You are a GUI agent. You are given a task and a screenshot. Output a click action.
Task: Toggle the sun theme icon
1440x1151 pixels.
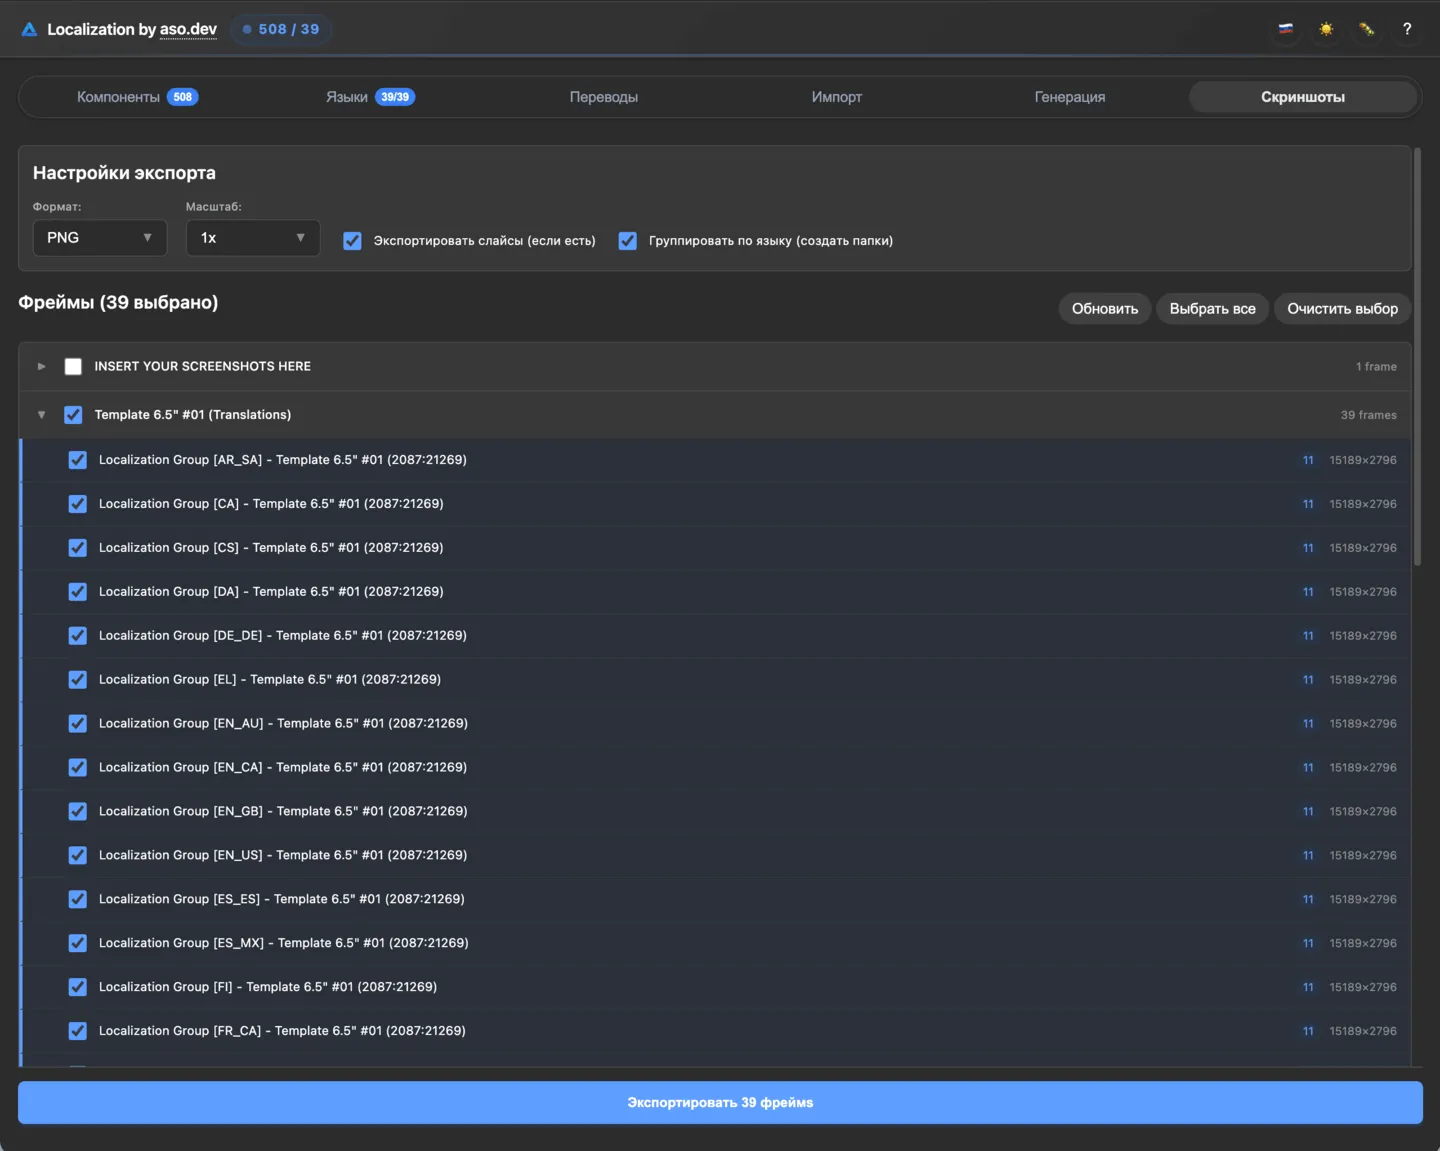[1326, 29]
